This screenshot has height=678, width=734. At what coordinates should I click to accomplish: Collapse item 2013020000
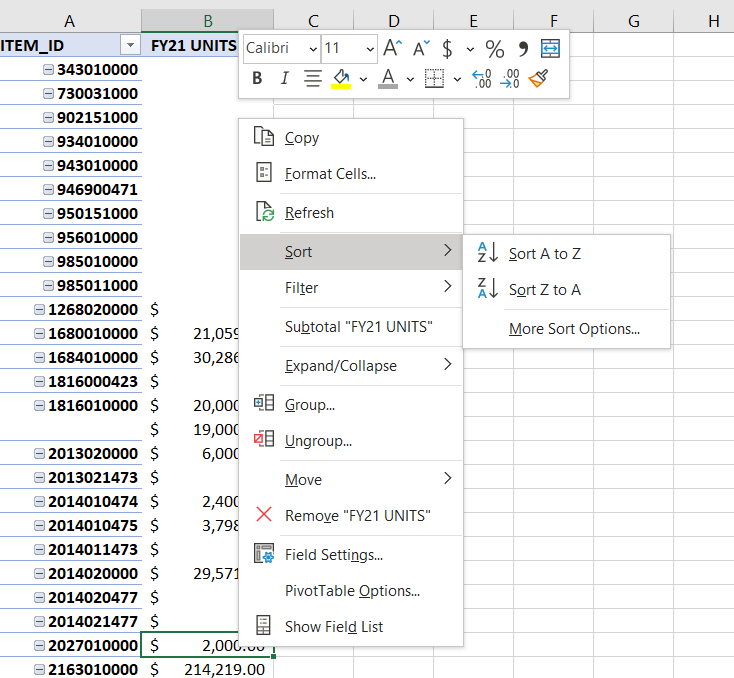pyautogui.click(x=39, y=453)
